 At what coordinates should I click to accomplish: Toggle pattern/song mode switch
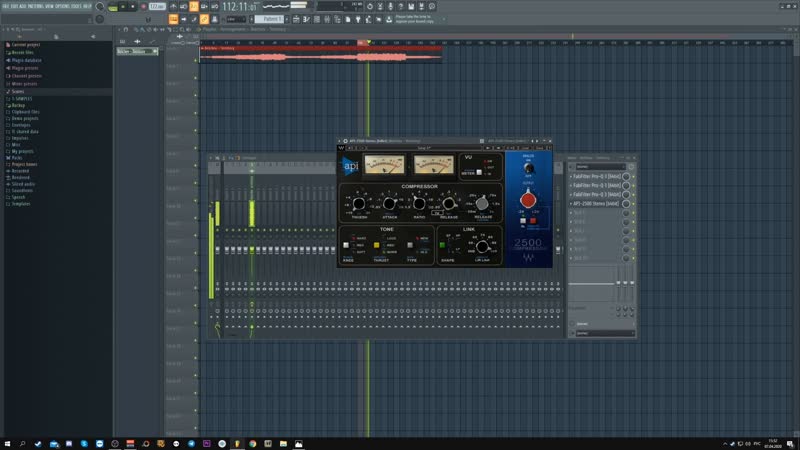[113, 7]
